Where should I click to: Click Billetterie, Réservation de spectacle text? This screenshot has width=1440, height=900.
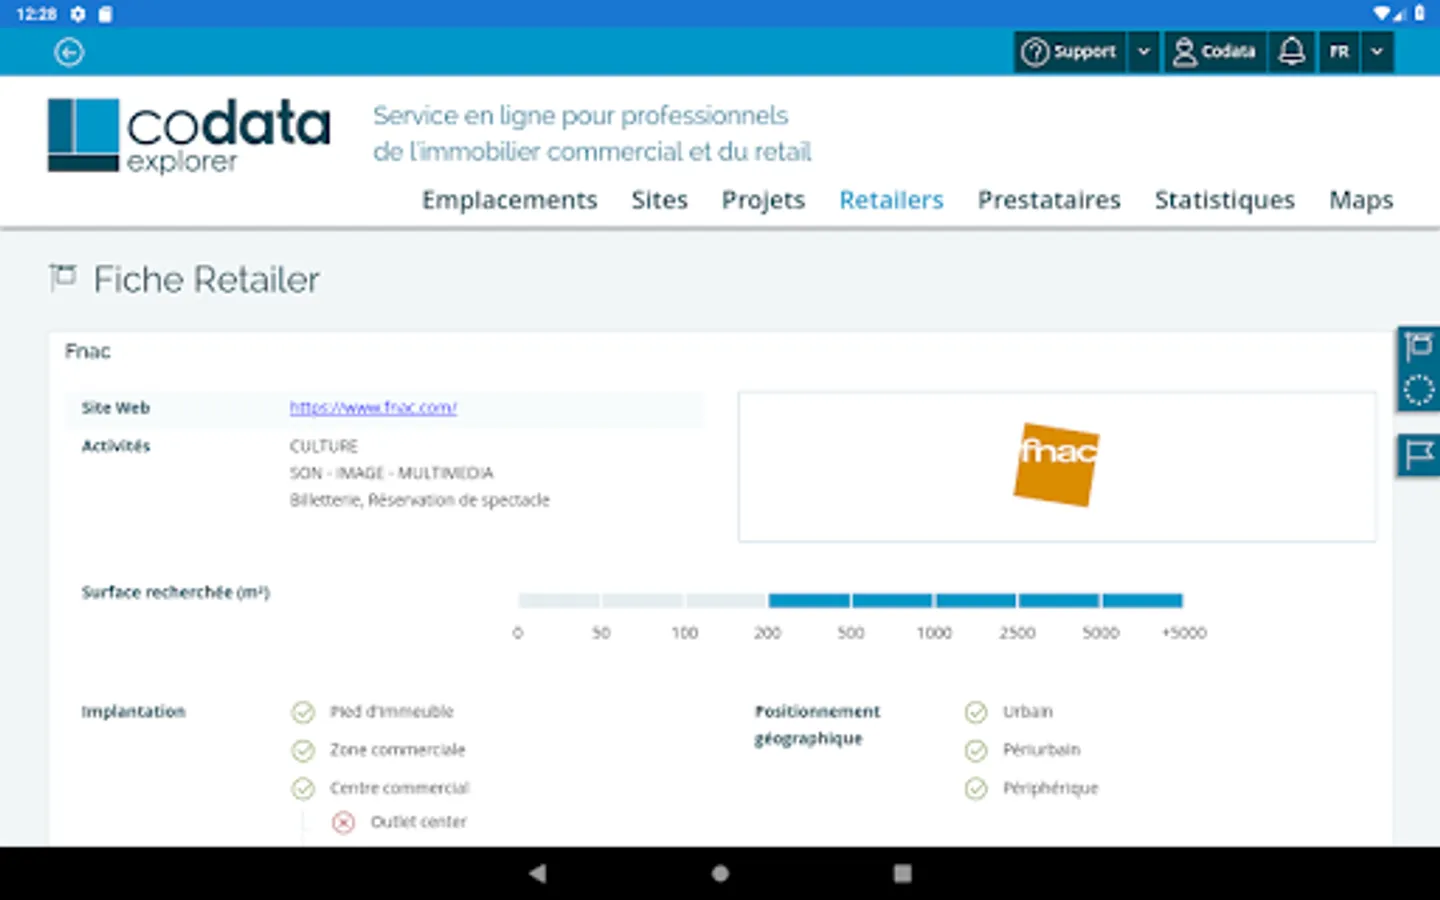[419, 500]
